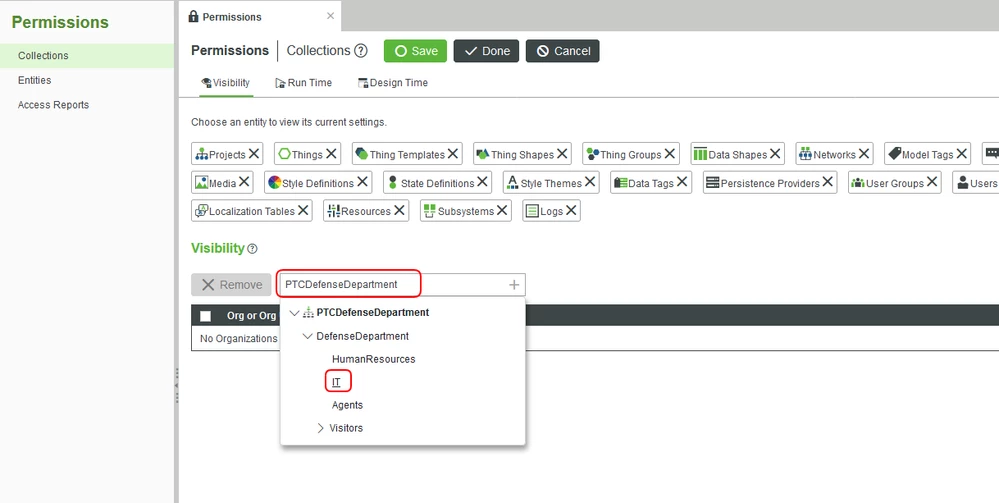Remove Projects chip with its X
Image resolution: width=999 pixels, height=503 pixels.
254,154
